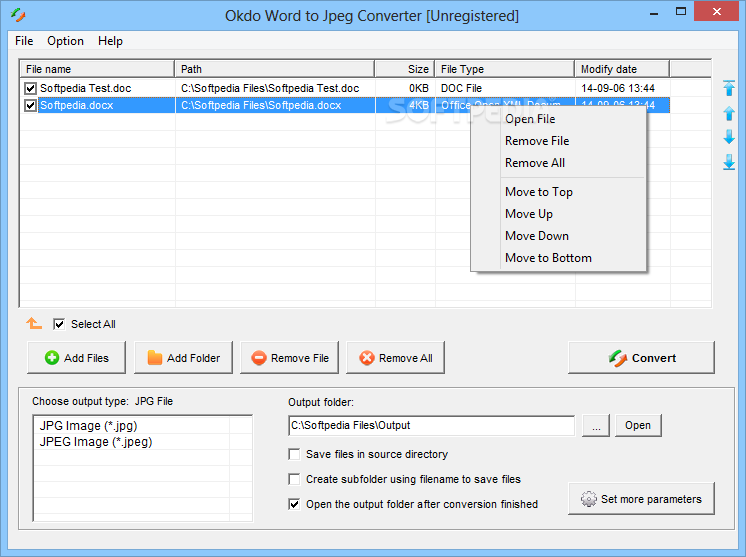This screenshot has width=746, height=557.
Task: Maximize the converter window
Action: point(681,12)
